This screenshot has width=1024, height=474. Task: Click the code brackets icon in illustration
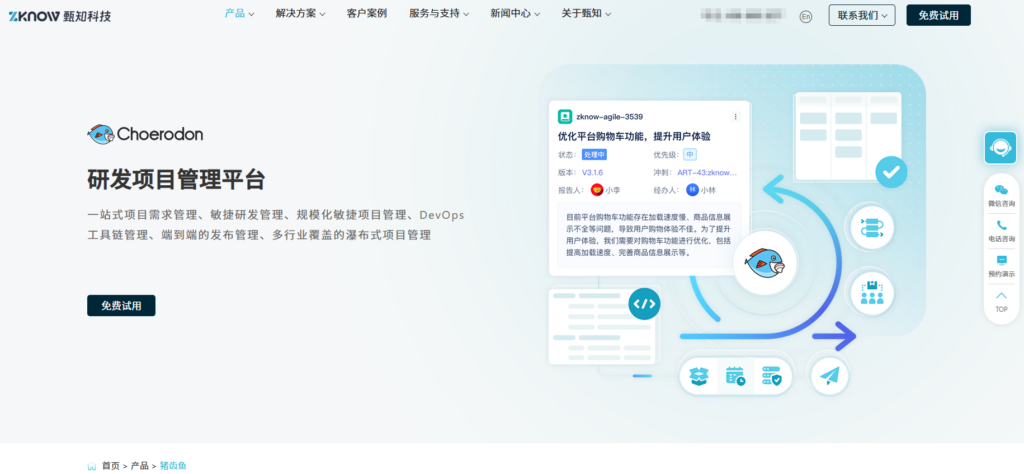(x=644, y=304)
